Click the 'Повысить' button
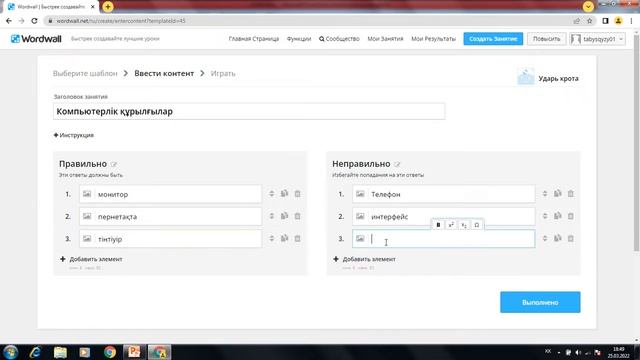640x360 pixels. click(547, 39)
